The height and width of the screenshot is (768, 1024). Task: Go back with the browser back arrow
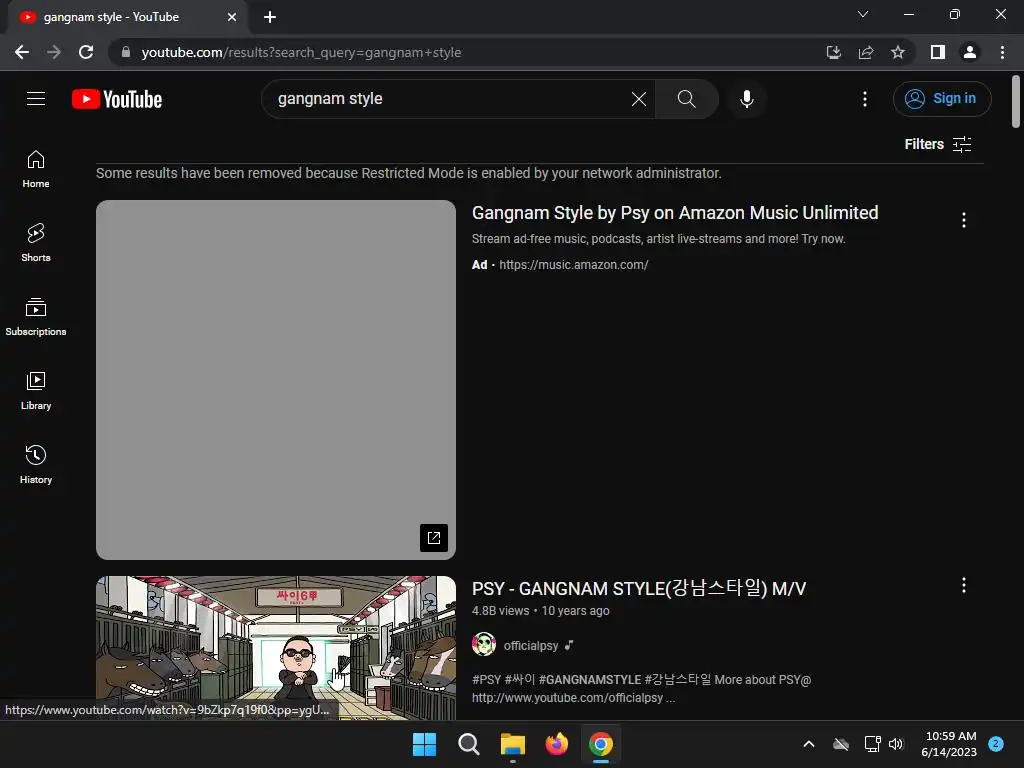click(x=22, y=52)
